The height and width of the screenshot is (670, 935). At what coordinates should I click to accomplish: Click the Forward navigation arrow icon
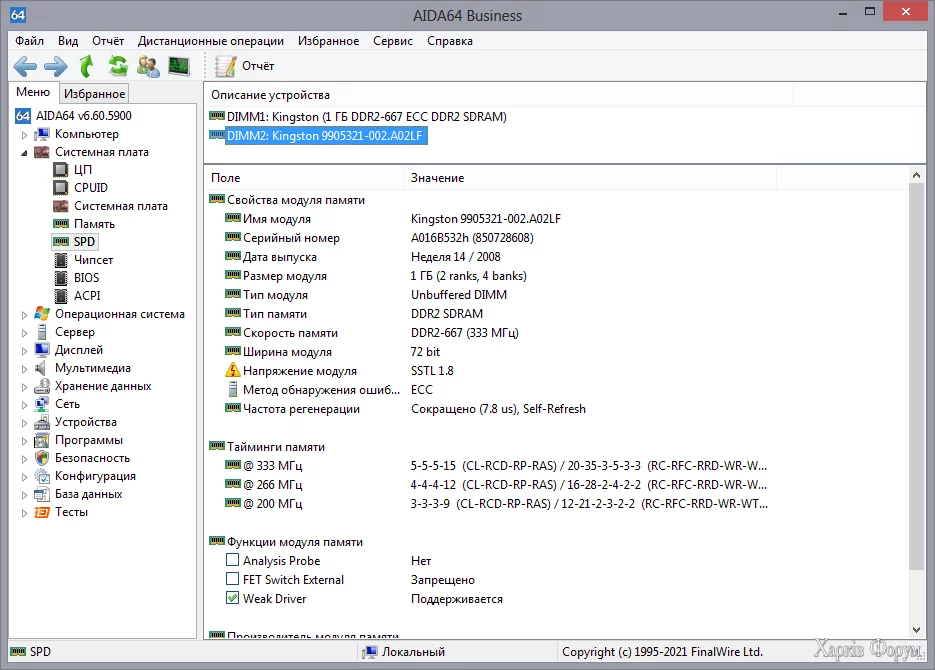coord(56,66)
